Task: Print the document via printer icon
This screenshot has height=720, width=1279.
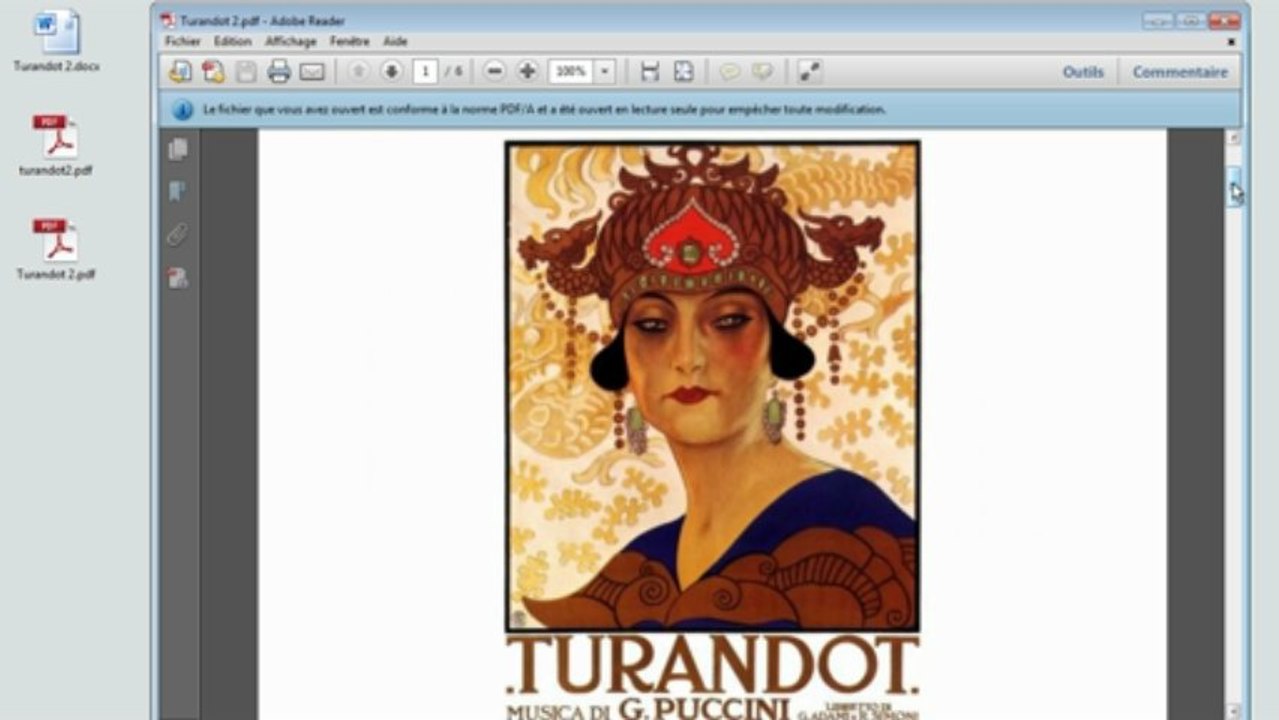Action: [279, 71]
